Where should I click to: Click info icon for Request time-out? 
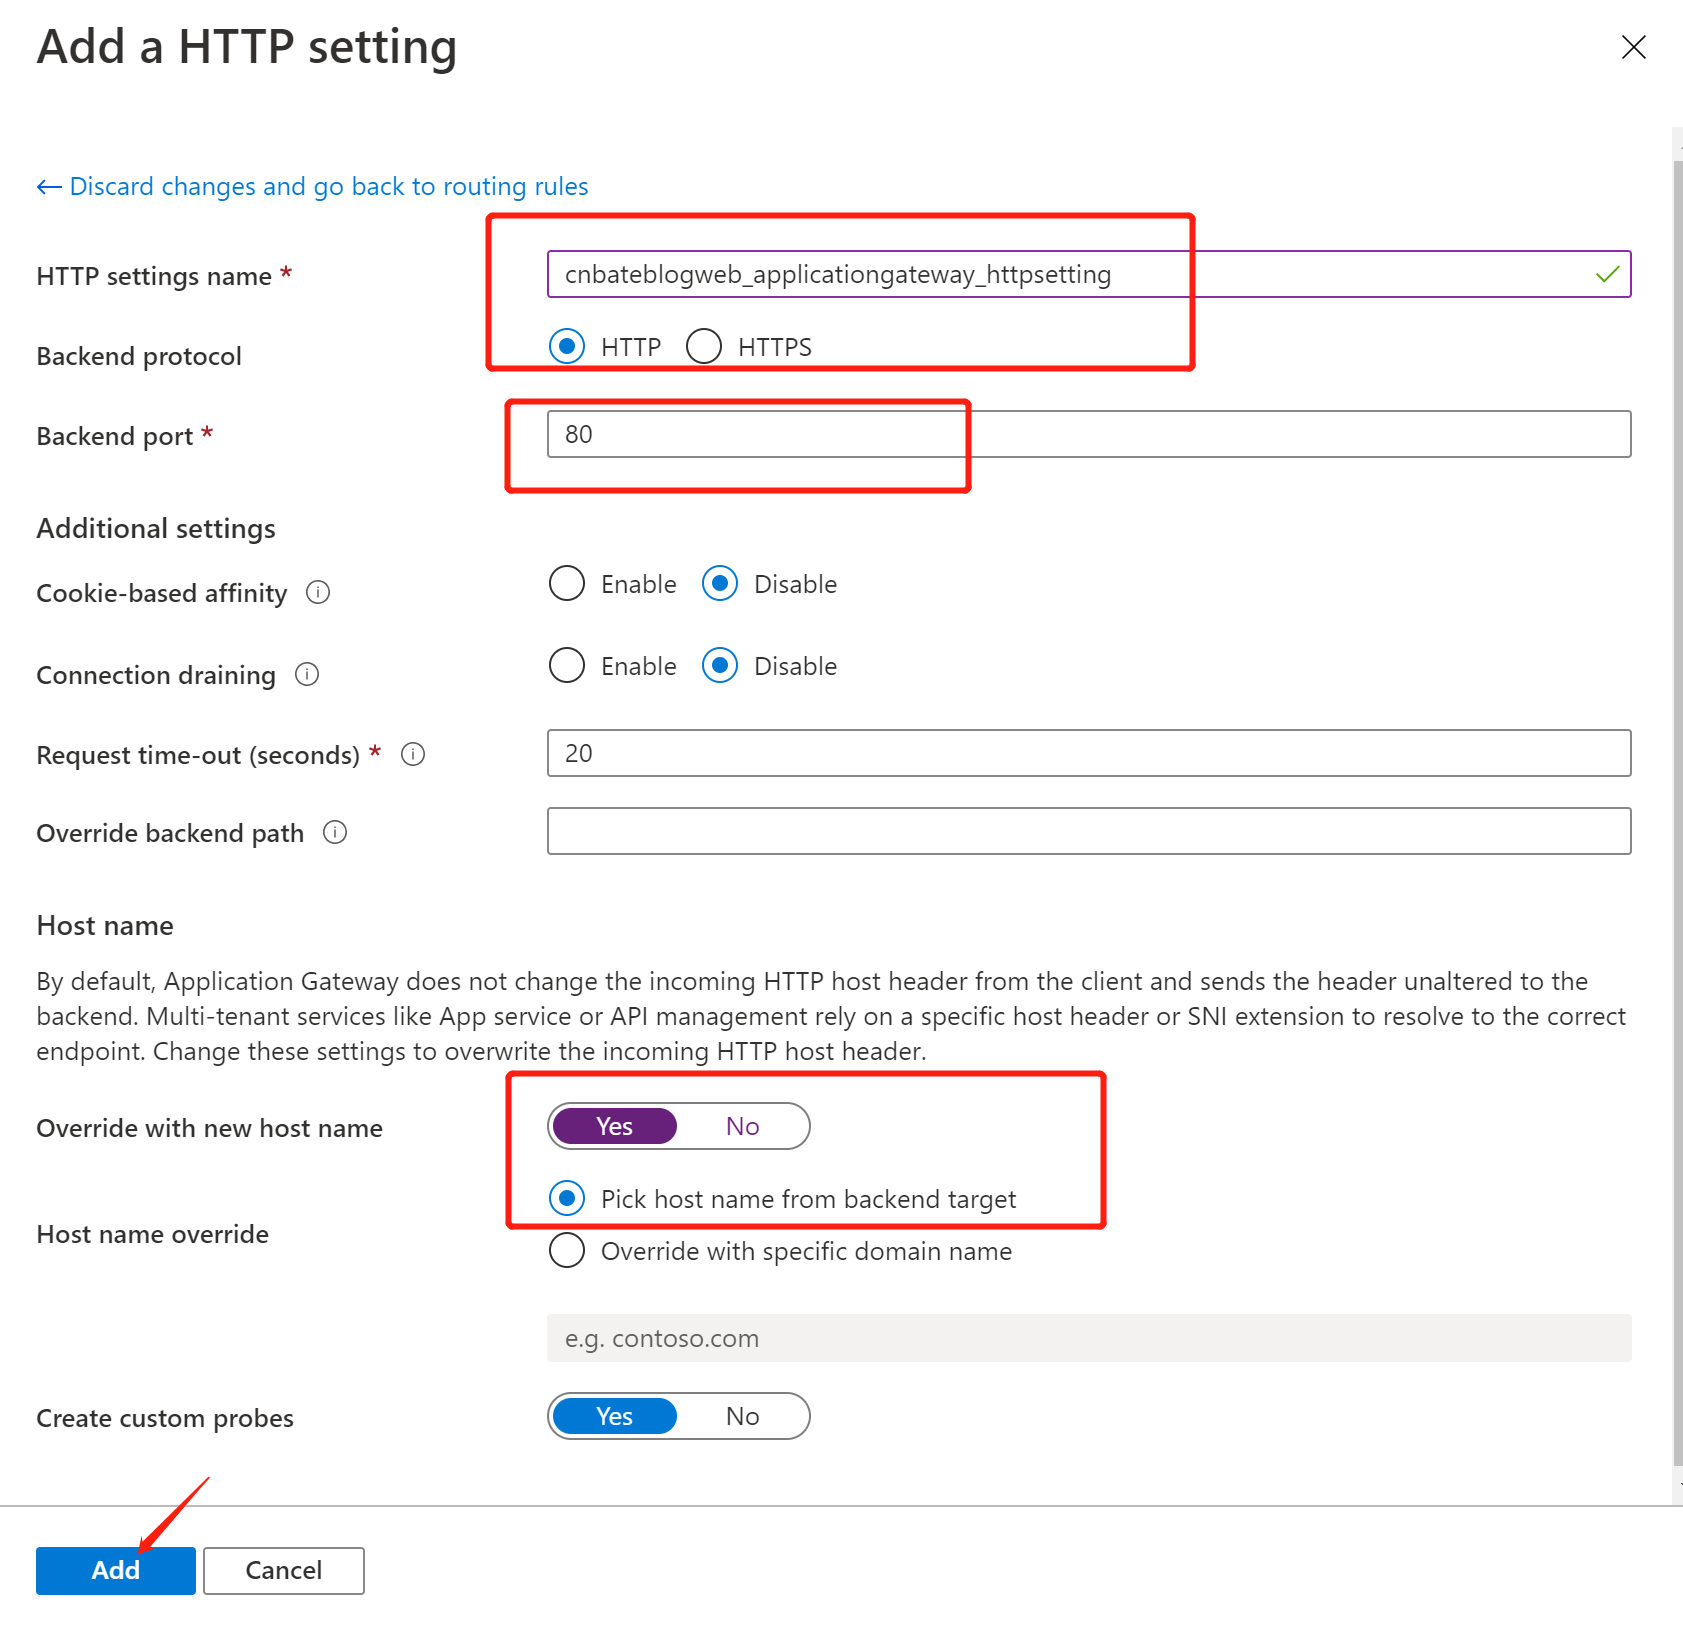coord(413,754)
